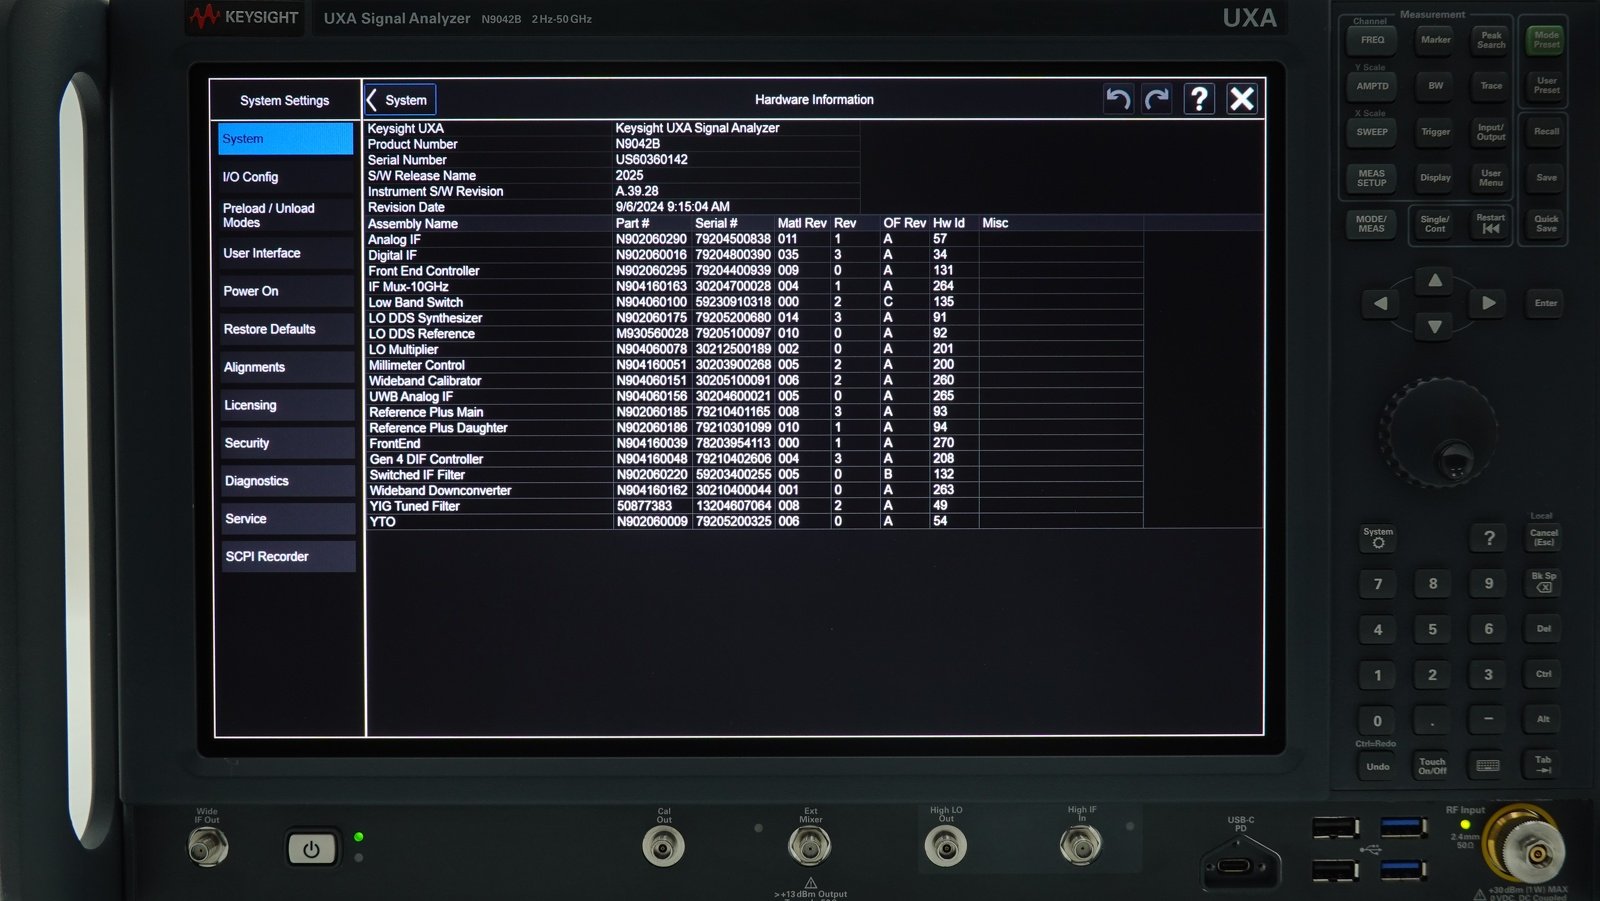The width and height of the screenshot is (1600, 901).
Task: Hit the Bk Sp backspace key
Action: tap(1544, 582)
